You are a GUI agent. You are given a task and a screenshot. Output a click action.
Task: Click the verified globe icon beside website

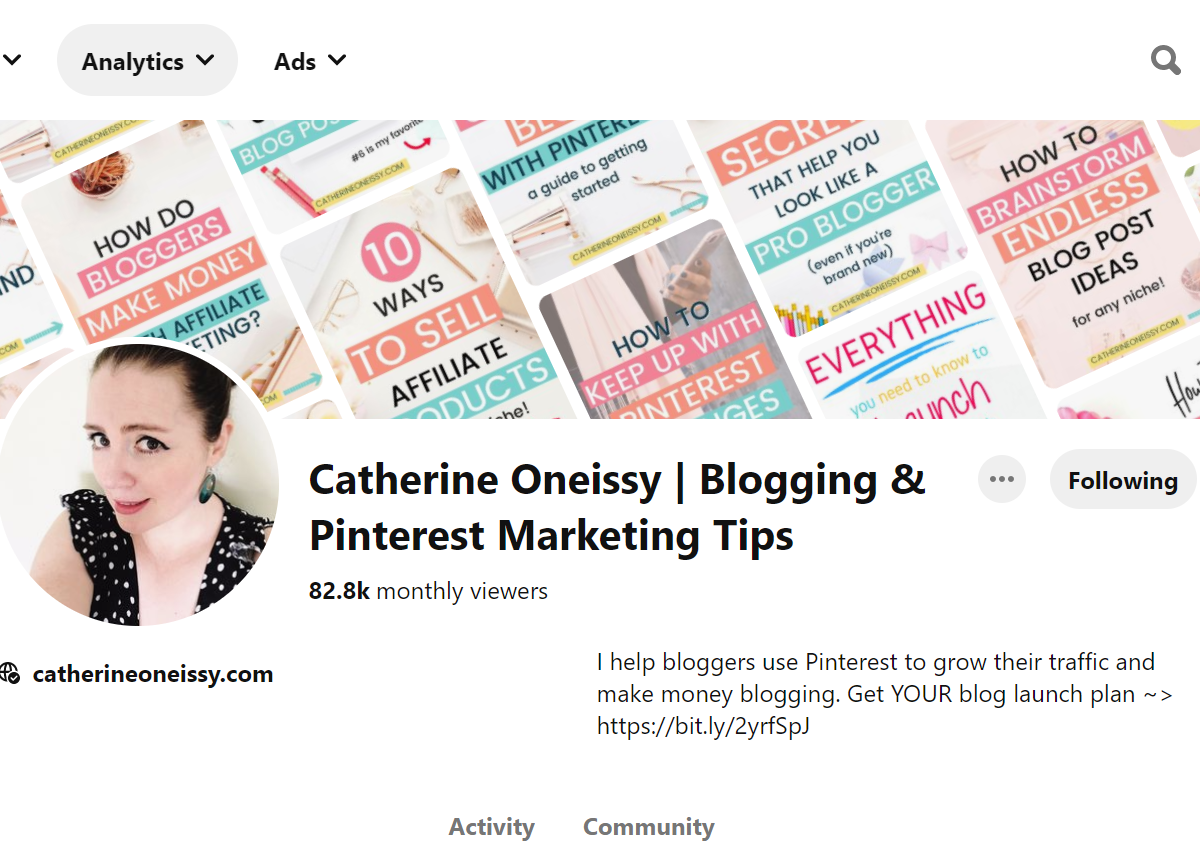[x=10, y=673]
